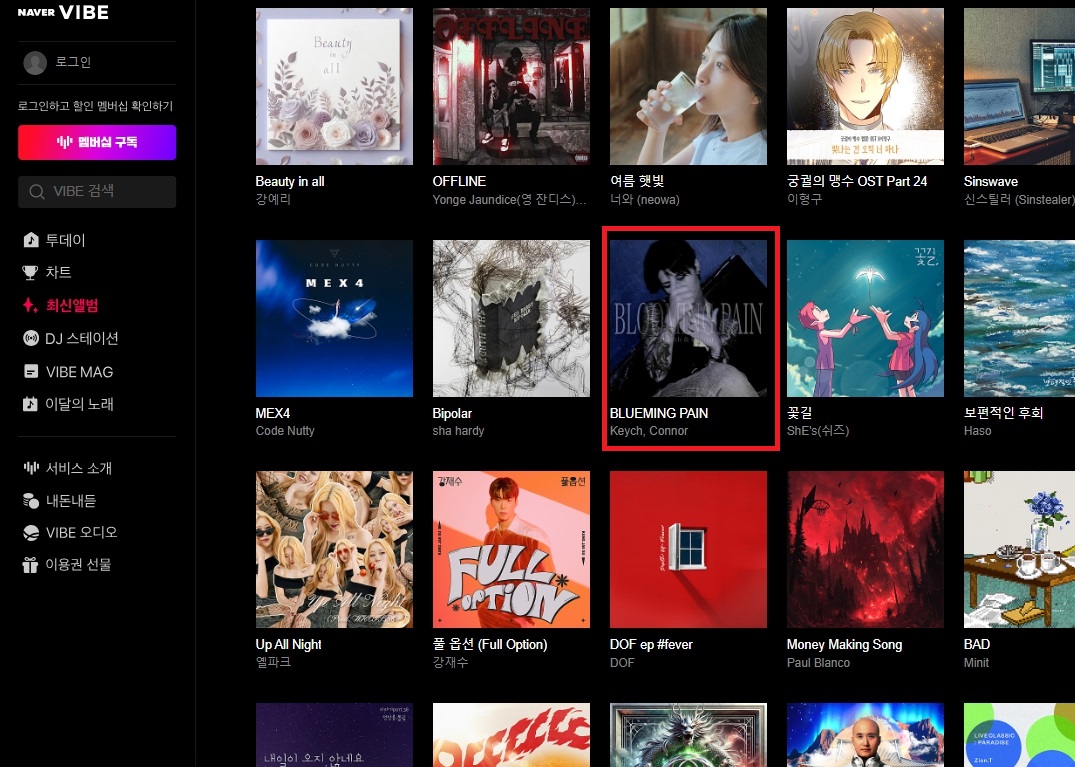1075x767 pixels.
Task: Go to DJ 스테이션 section
Action: (x=82, y=338)
